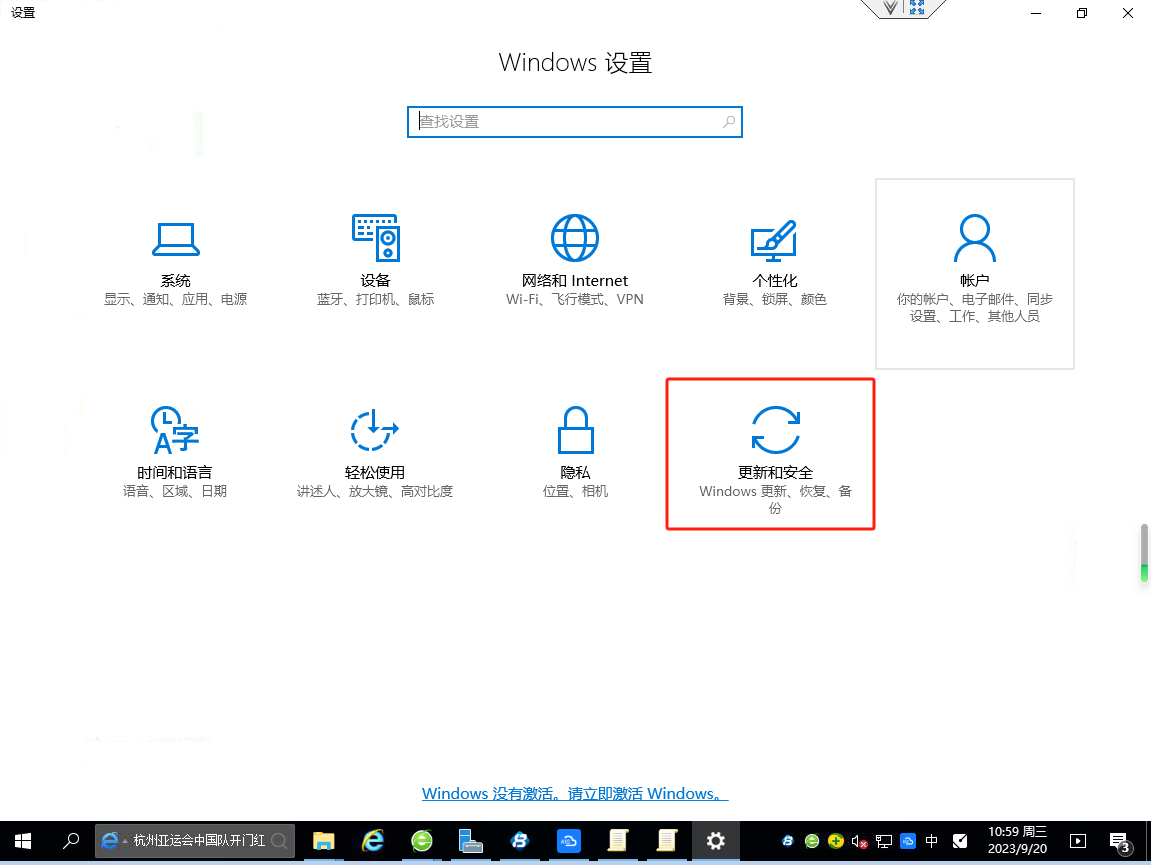This screenshot has width=1151, height=865.
Task: Click the Settings gear taskbar button
Action: click(x=716, y=841)
